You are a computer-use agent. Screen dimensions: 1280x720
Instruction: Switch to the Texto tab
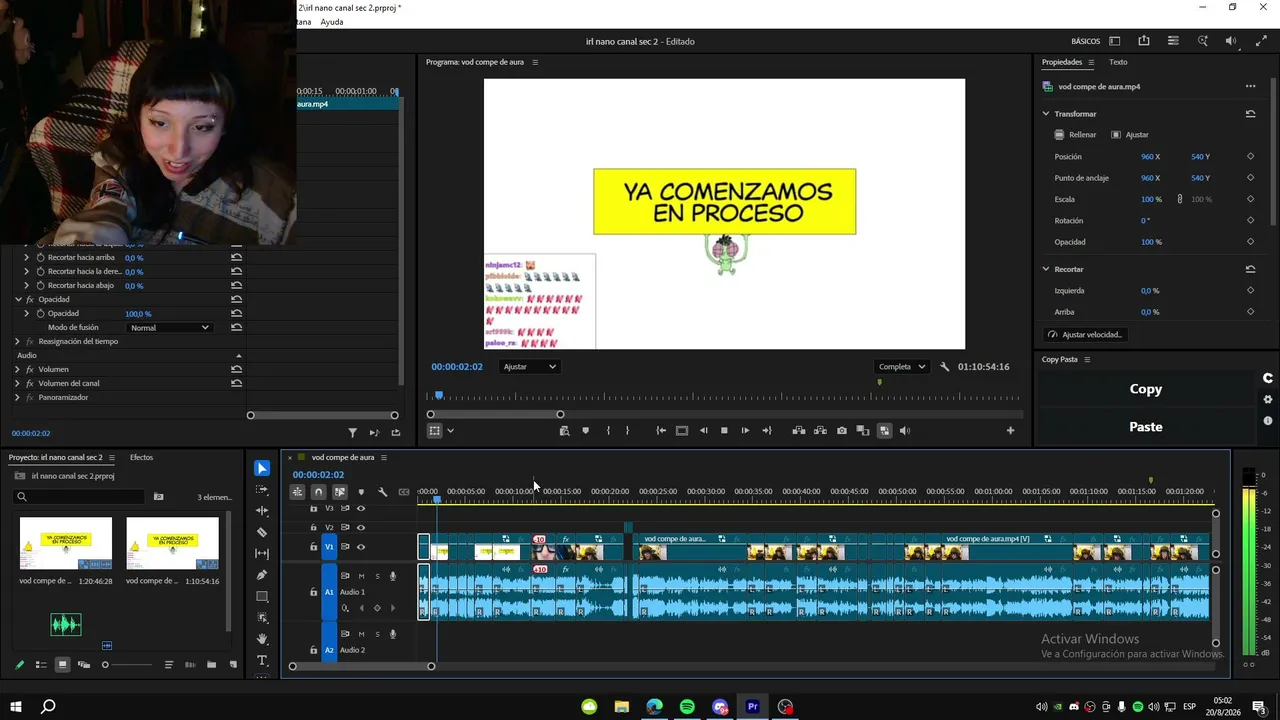point(1118,62)
